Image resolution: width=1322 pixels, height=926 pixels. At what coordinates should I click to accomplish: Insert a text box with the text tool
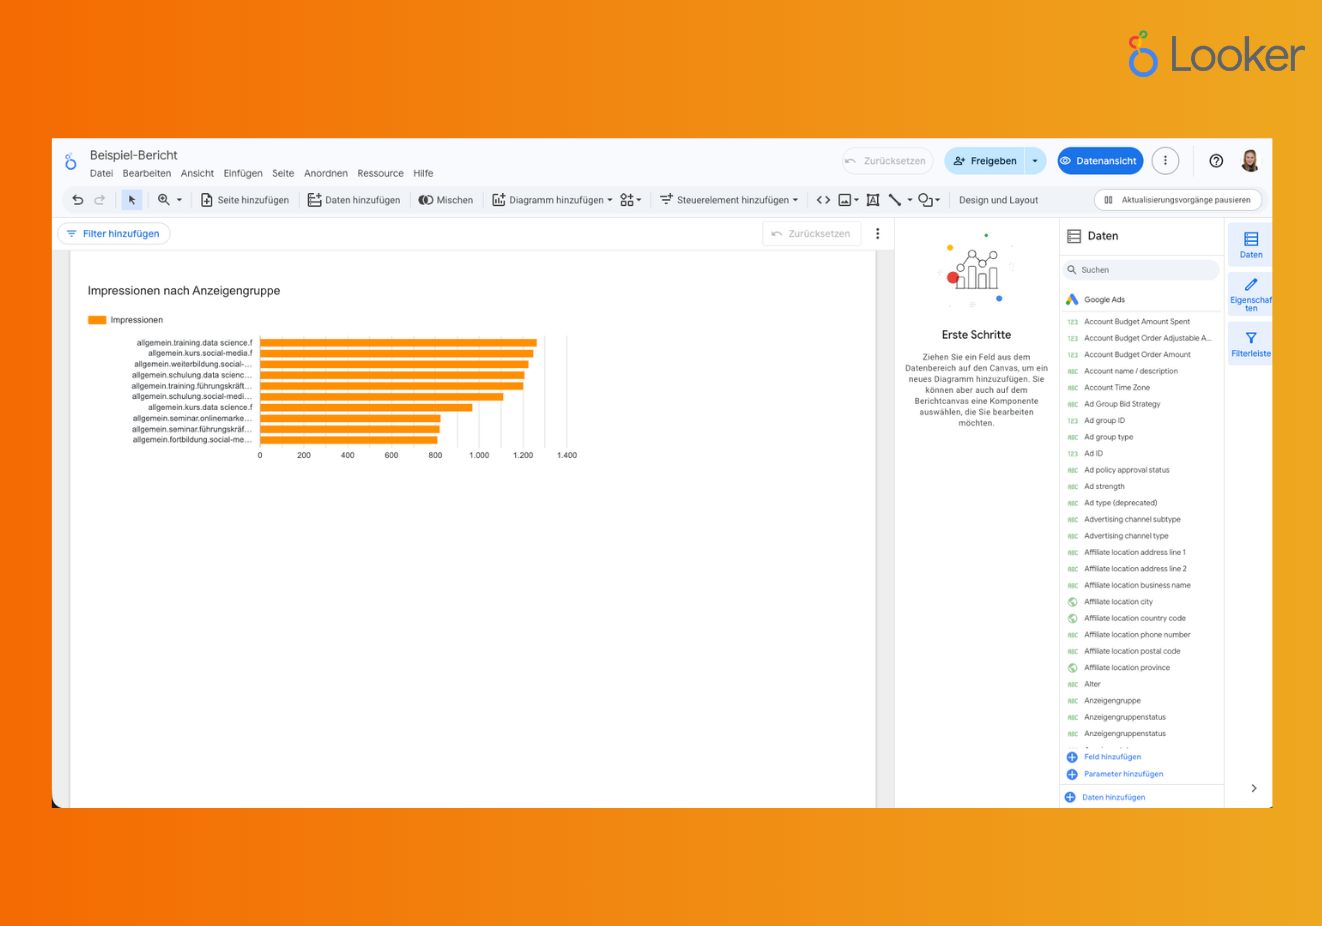coord(872,199)
